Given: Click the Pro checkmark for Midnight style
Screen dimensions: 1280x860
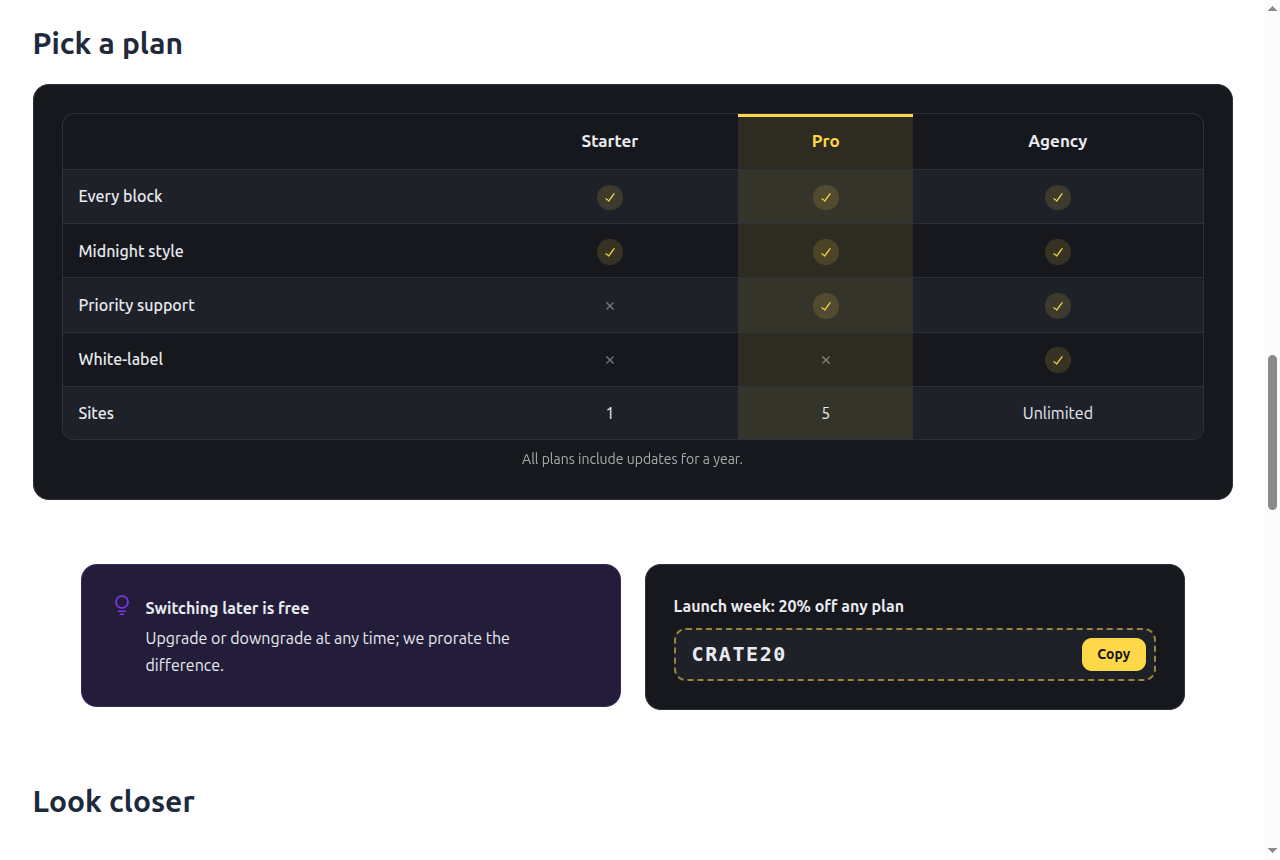Looking at the screenshot, I should [825, 251].
